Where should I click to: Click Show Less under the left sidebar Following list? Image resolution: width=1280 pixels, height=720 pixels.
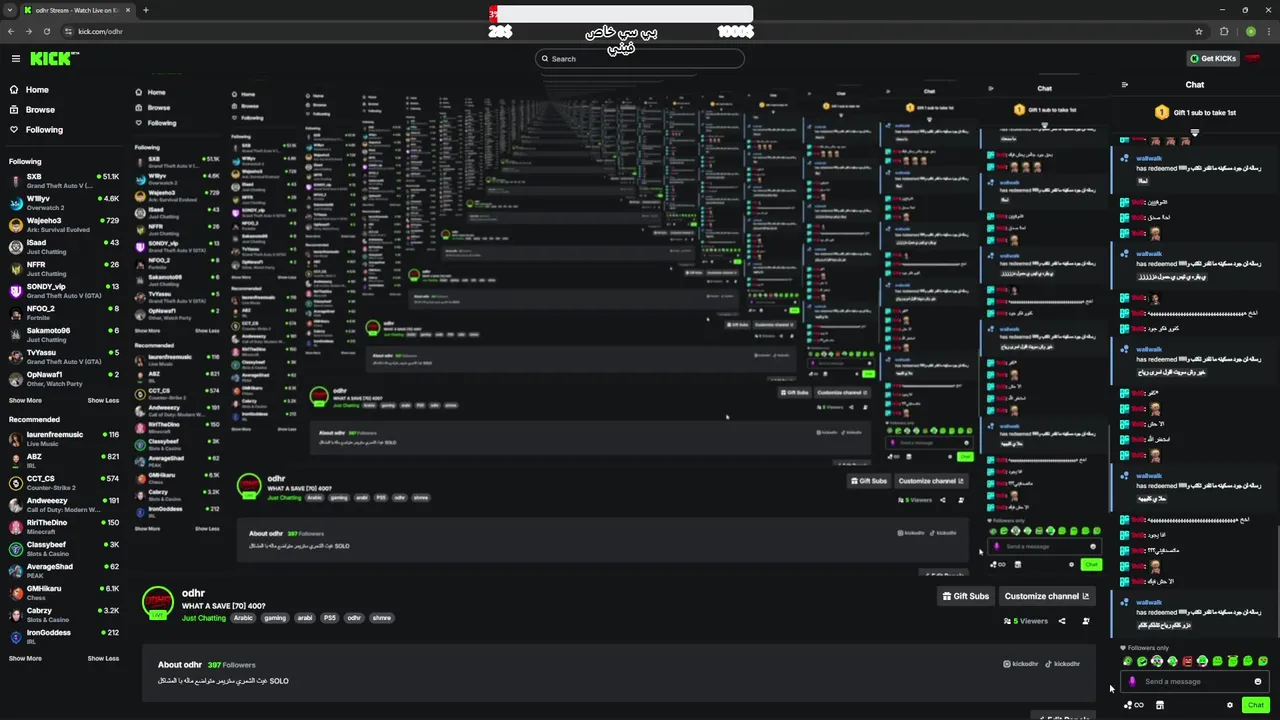103,400
